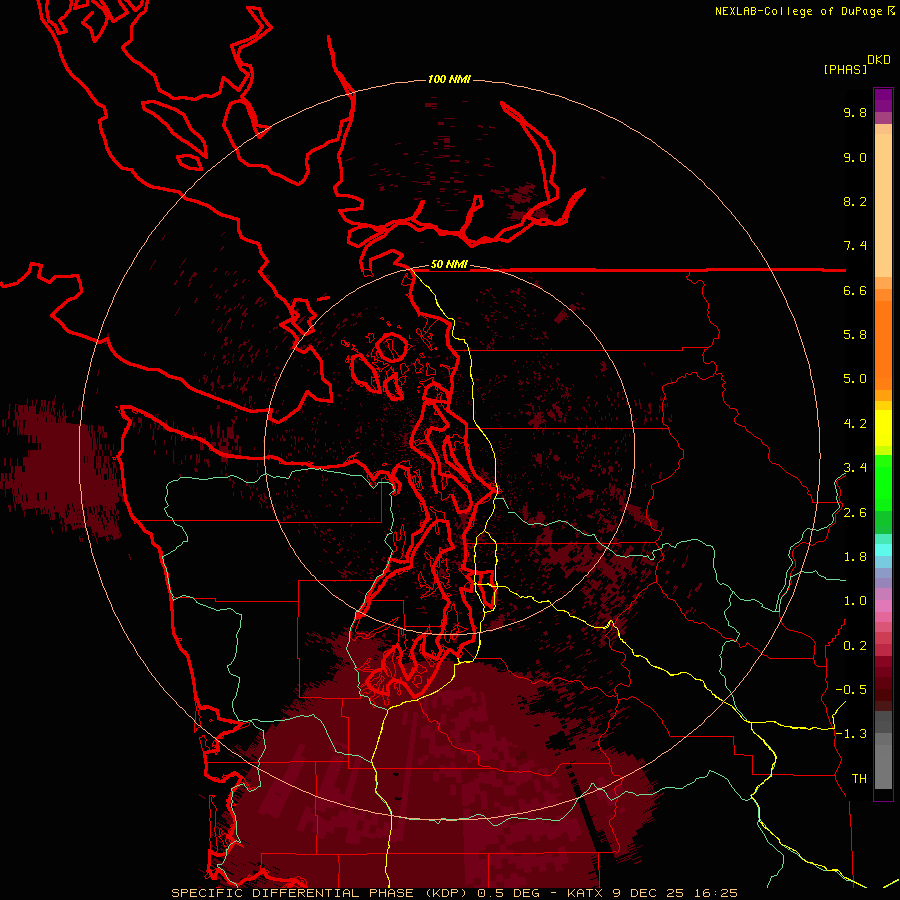Click the 1.0 scale value
Viewport: 900px width, 900px height.
pyautogui.click(x=855, y=601)
